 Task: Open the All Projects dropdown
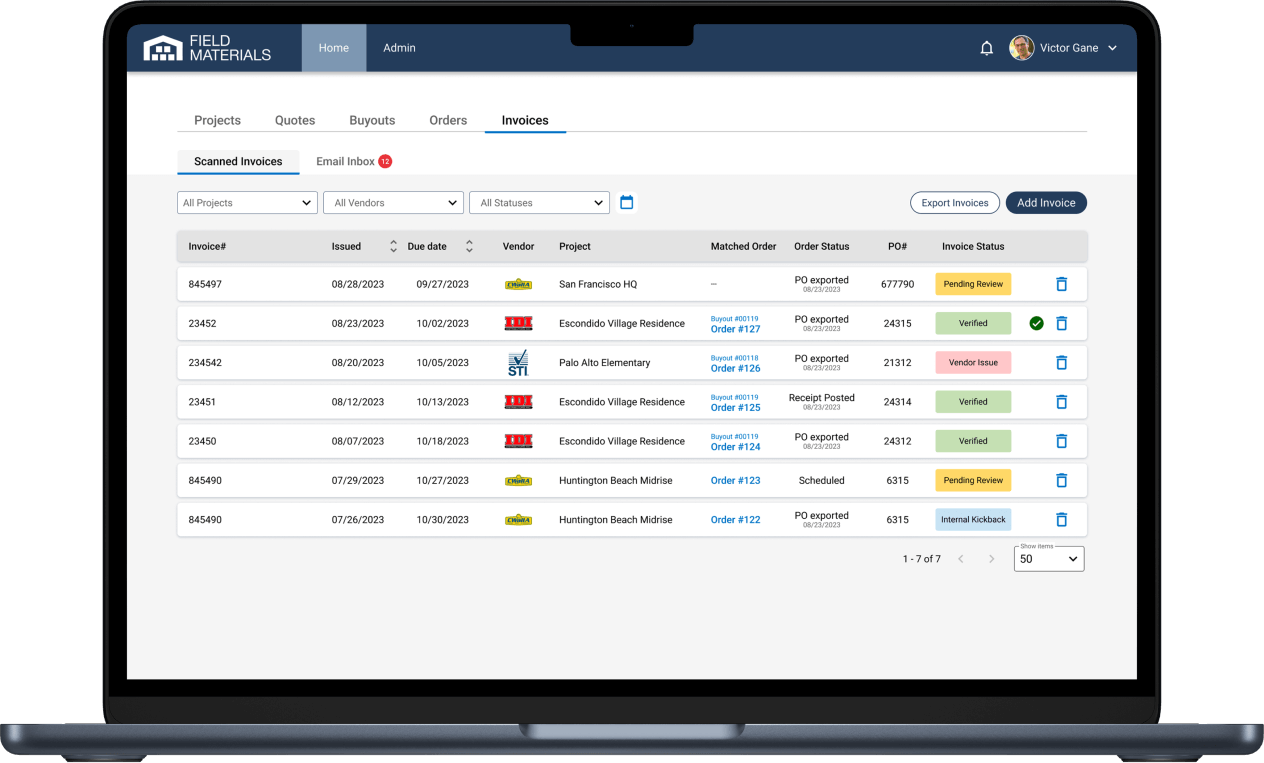coord(246,202)
